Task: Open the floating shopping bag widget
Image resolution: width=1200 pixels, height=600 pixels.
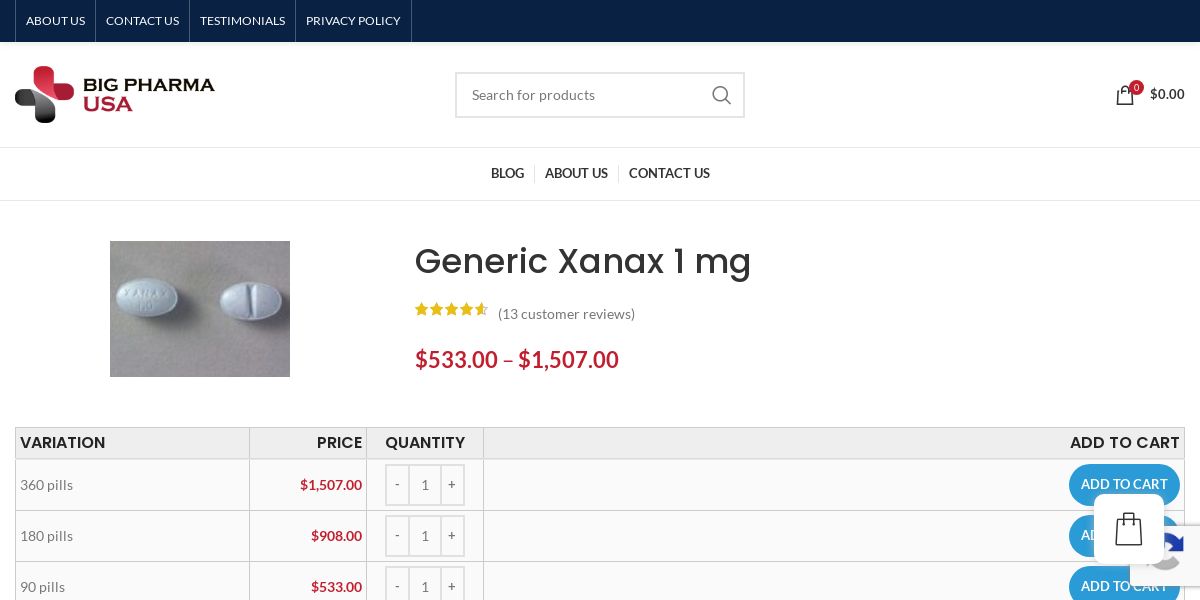Action: click(x=1128, y=529)
